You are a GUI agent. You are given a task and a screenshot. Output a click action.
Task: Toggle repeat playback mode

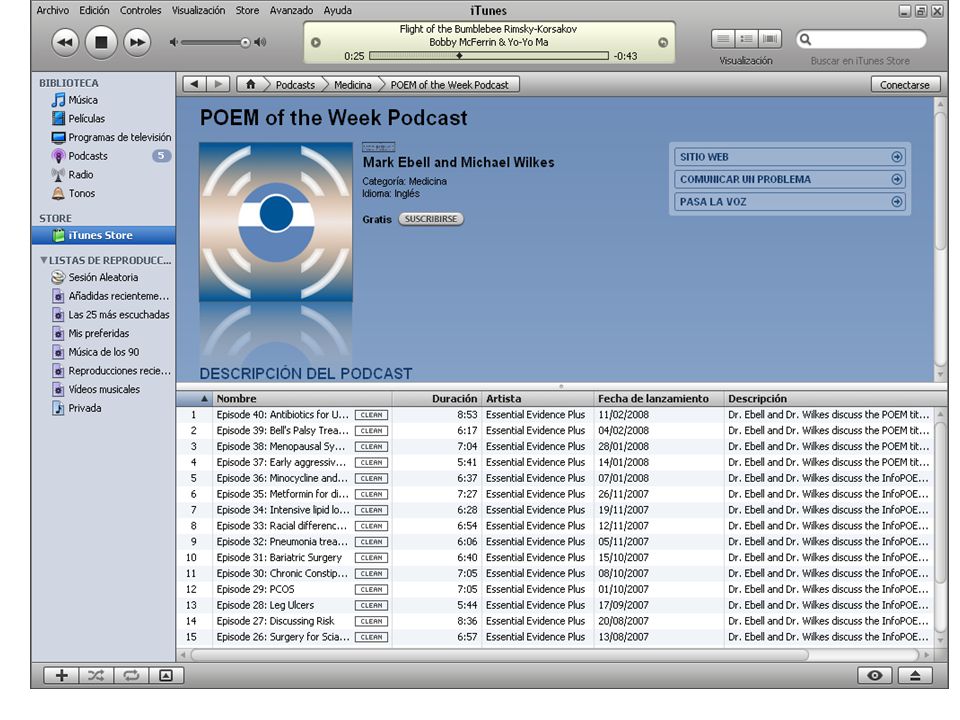(131, 675)
